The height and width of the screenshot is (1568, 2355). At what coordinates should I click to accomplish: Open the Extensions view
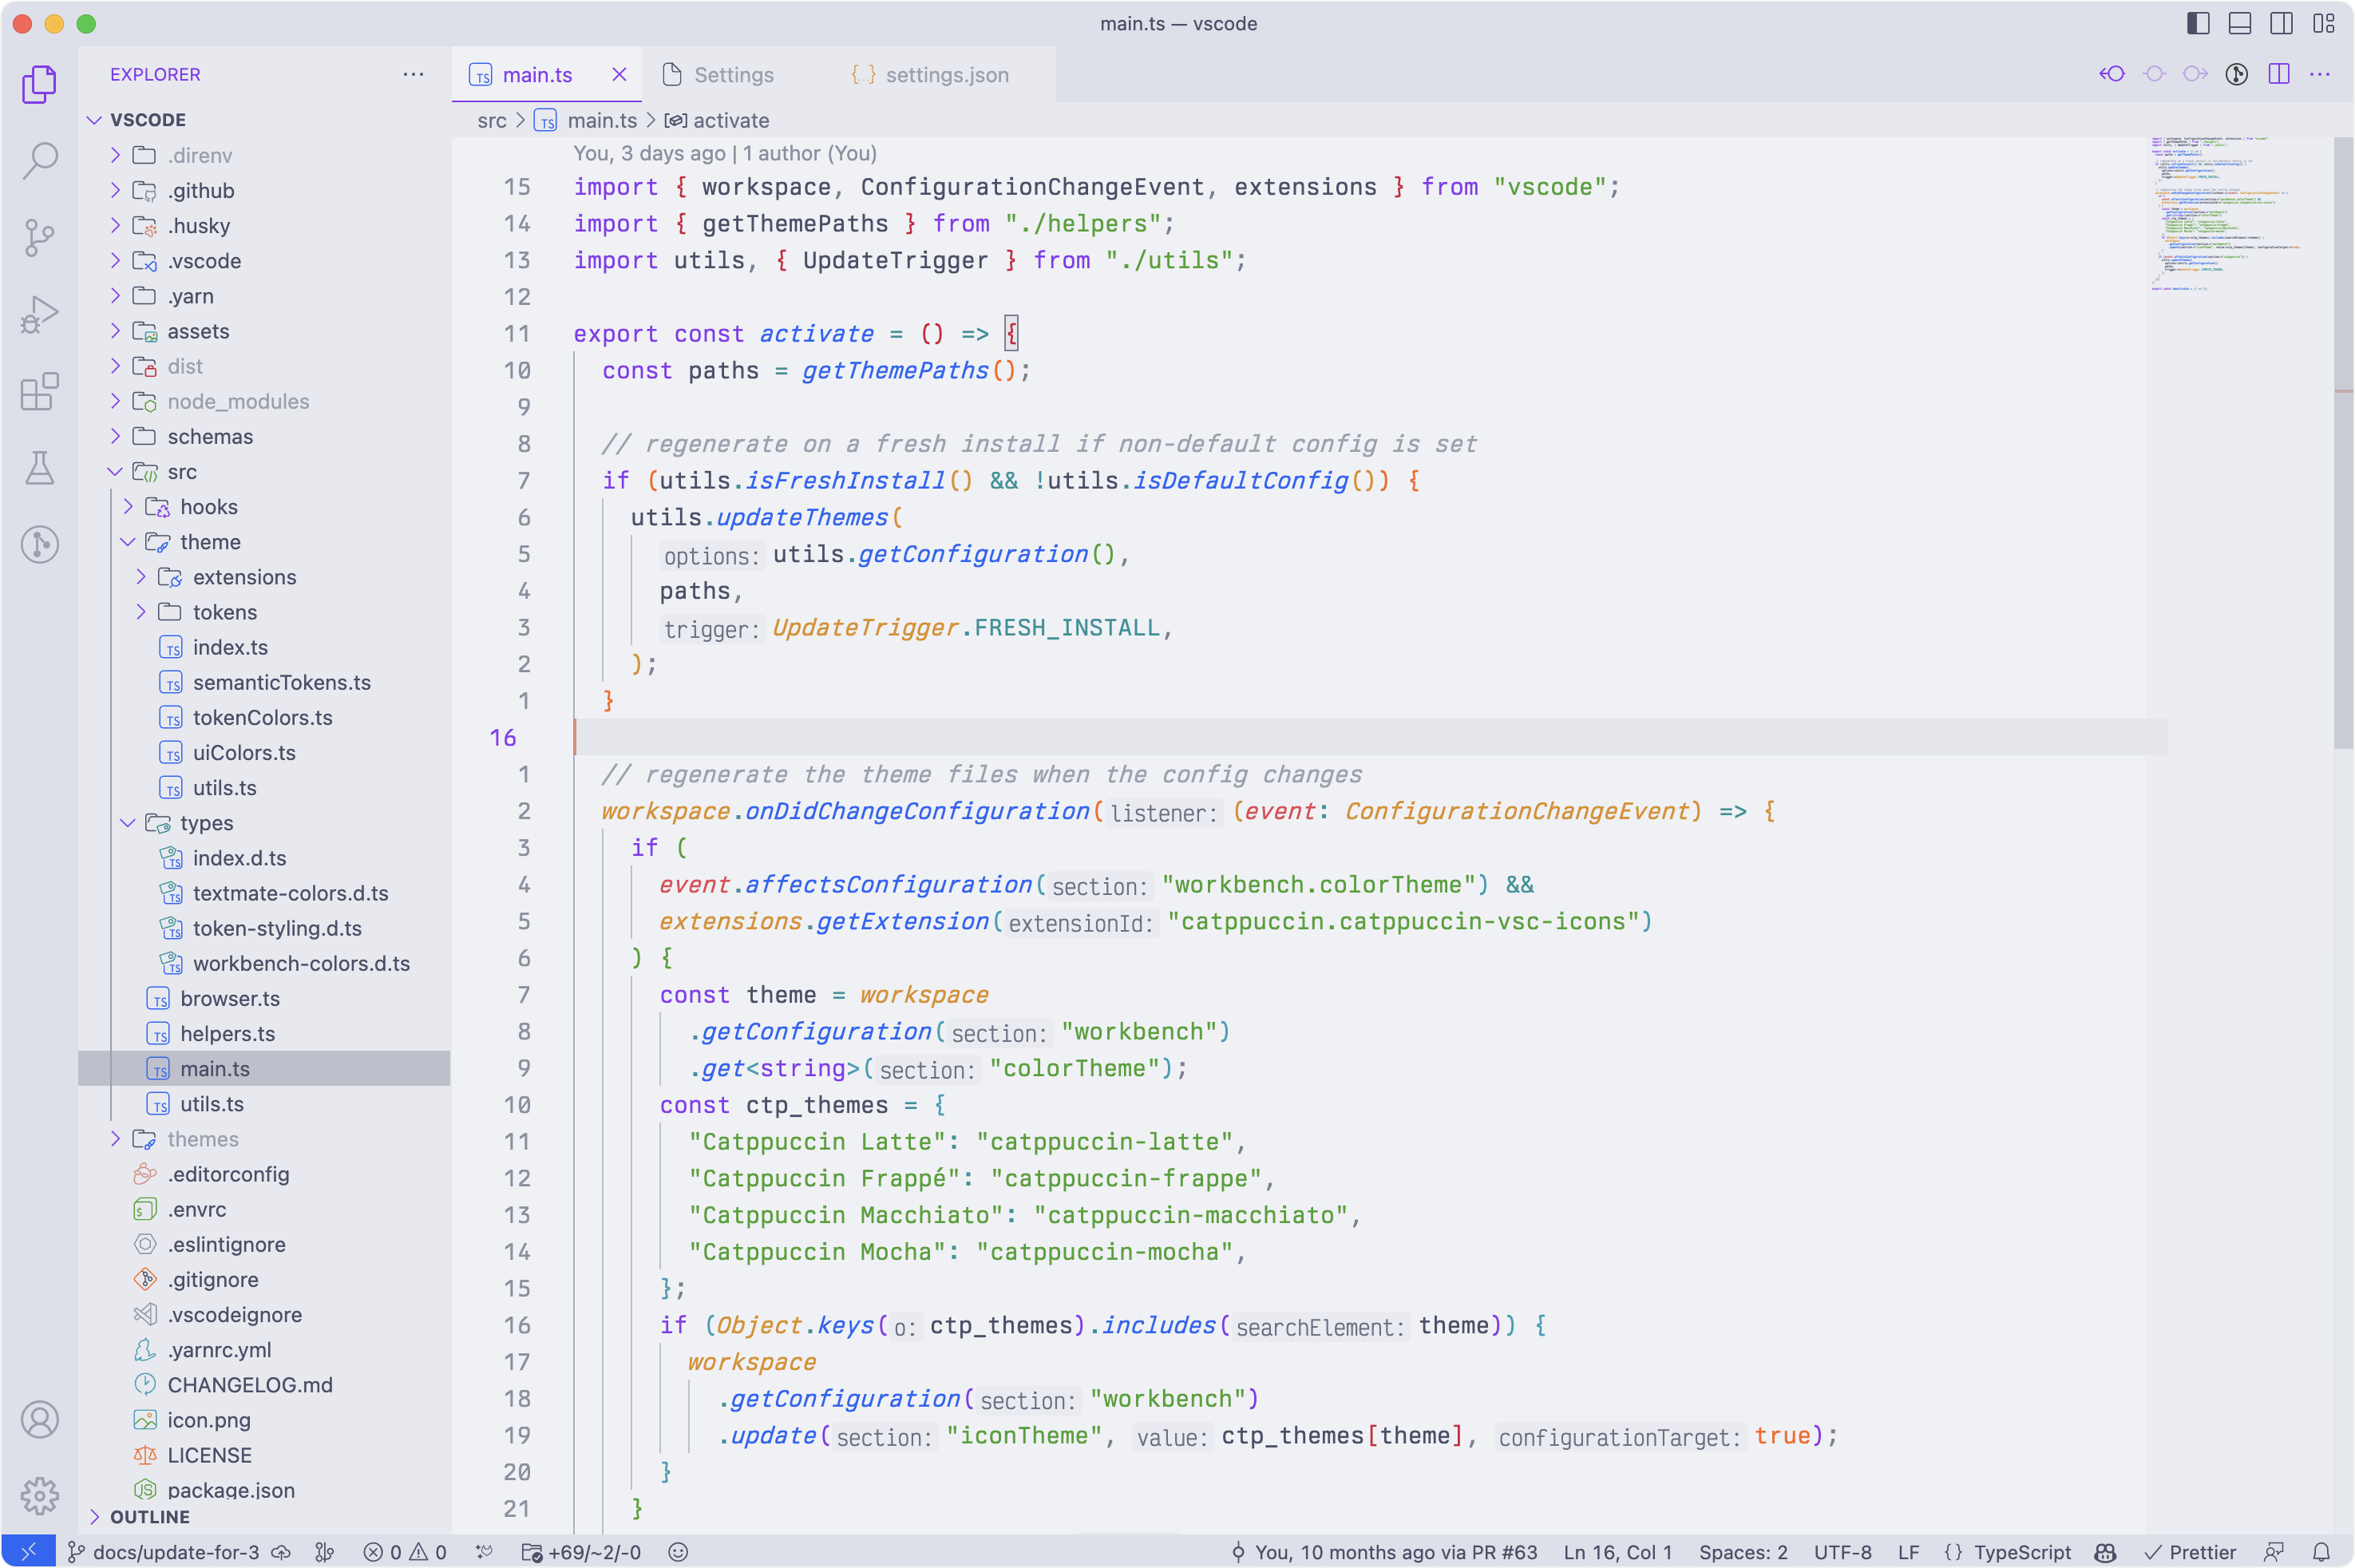[x=40, y=391]
